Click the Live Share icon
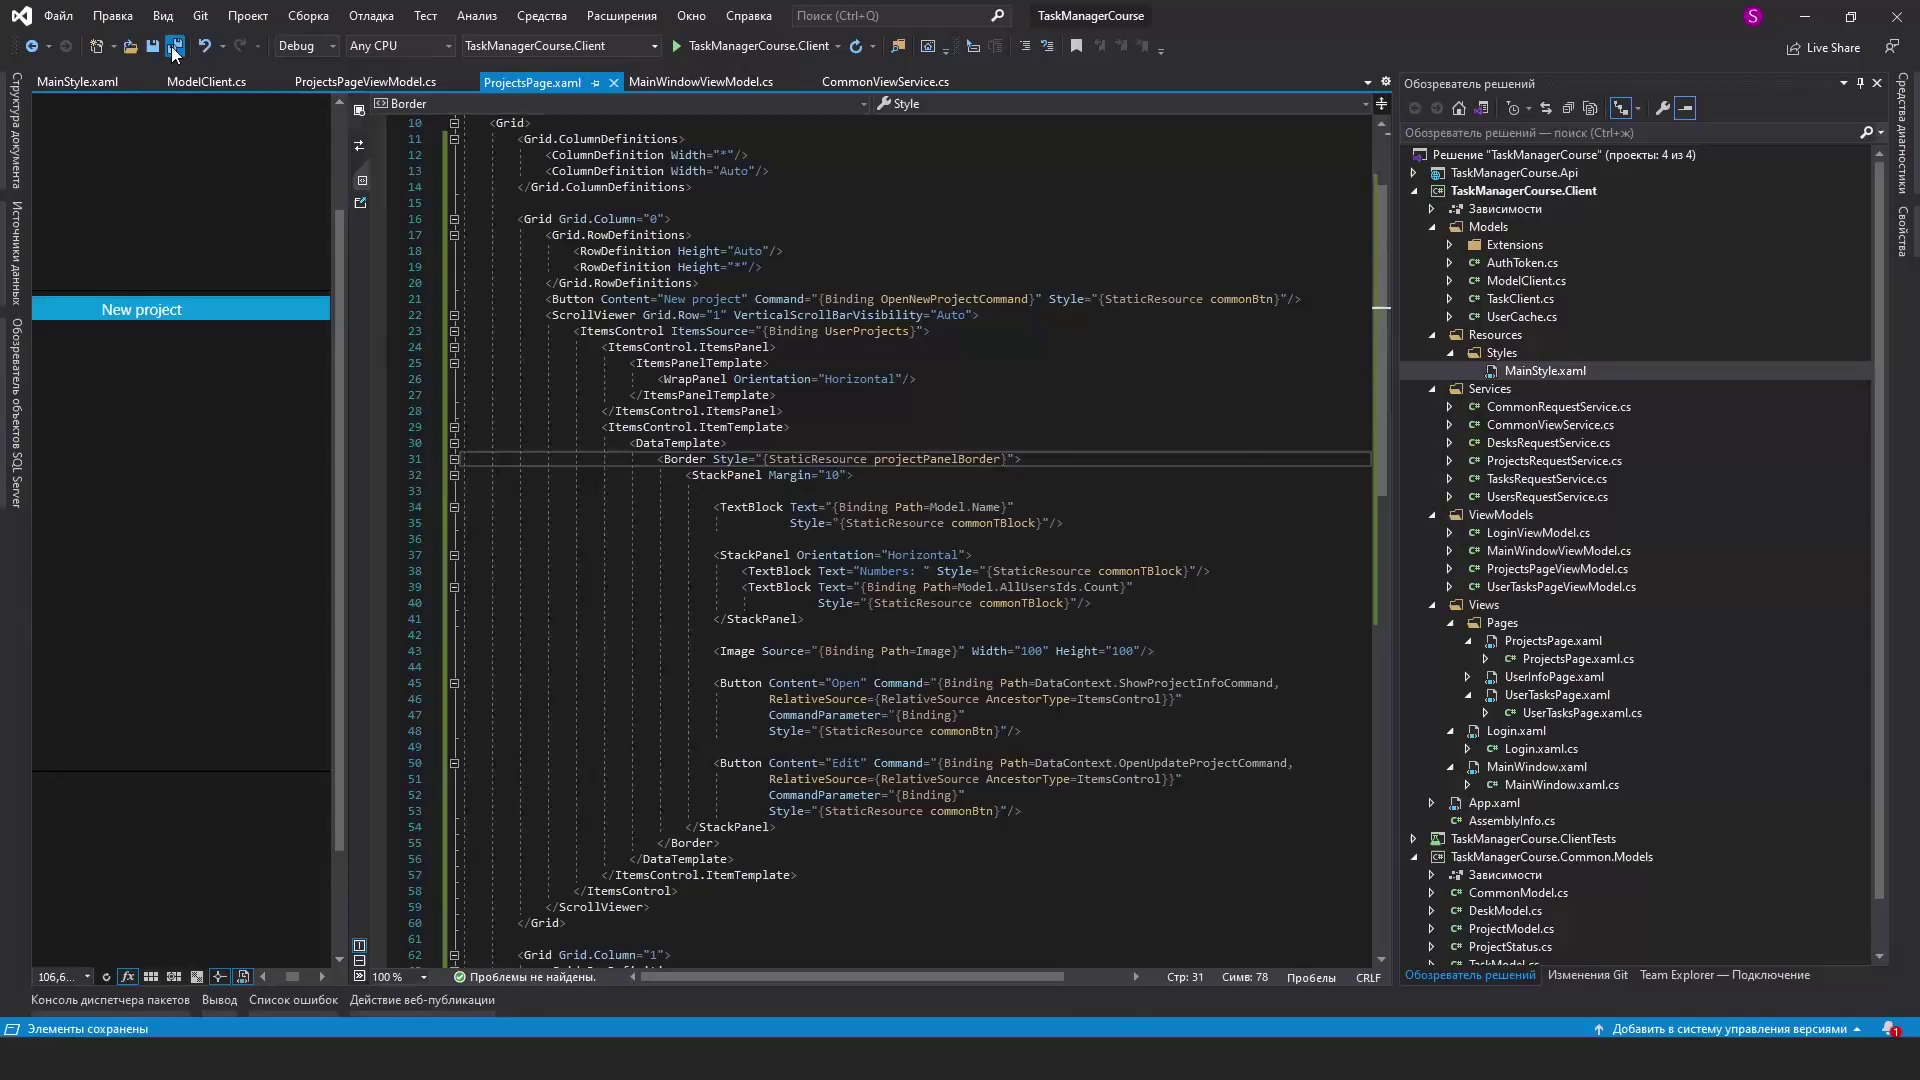1920x1080 pixels. (x=1793, y=48)
